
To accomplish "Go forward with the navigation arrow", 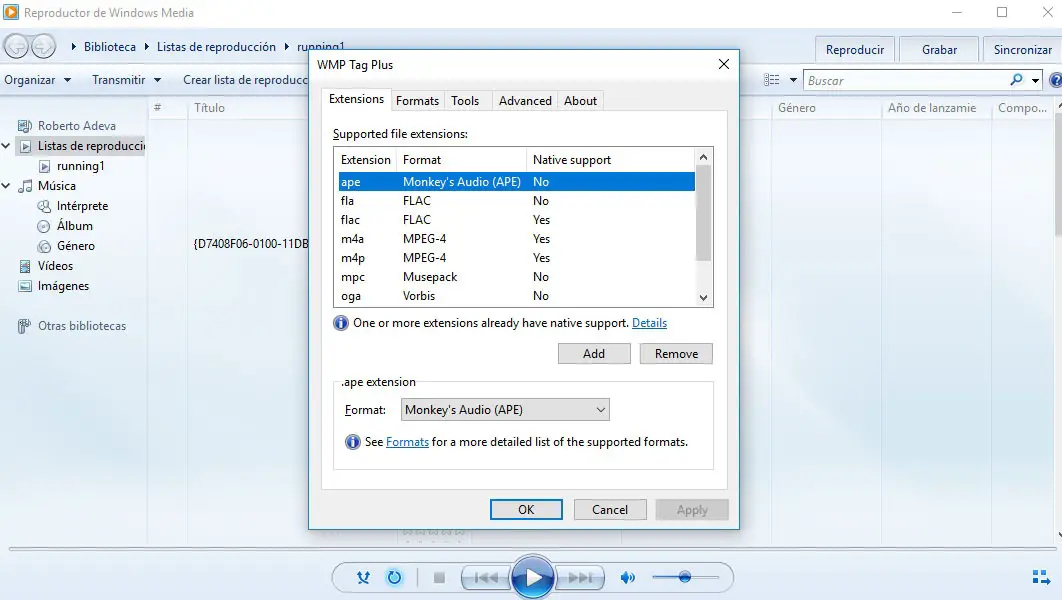I will 43,46.
